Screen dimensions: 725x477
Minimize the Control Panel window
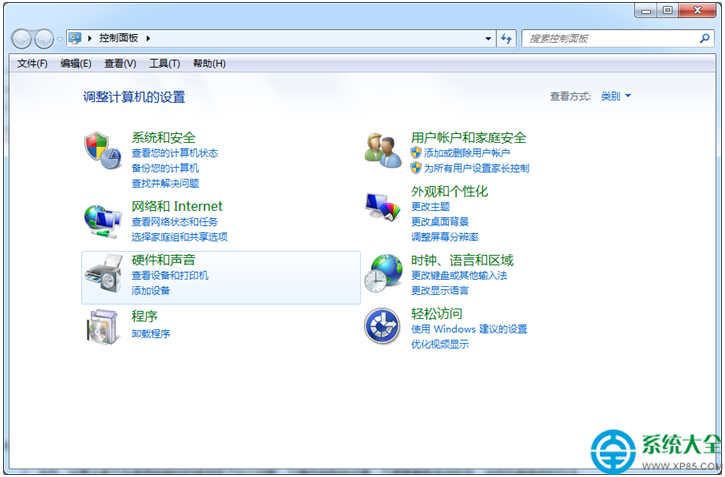click(646, 11)
